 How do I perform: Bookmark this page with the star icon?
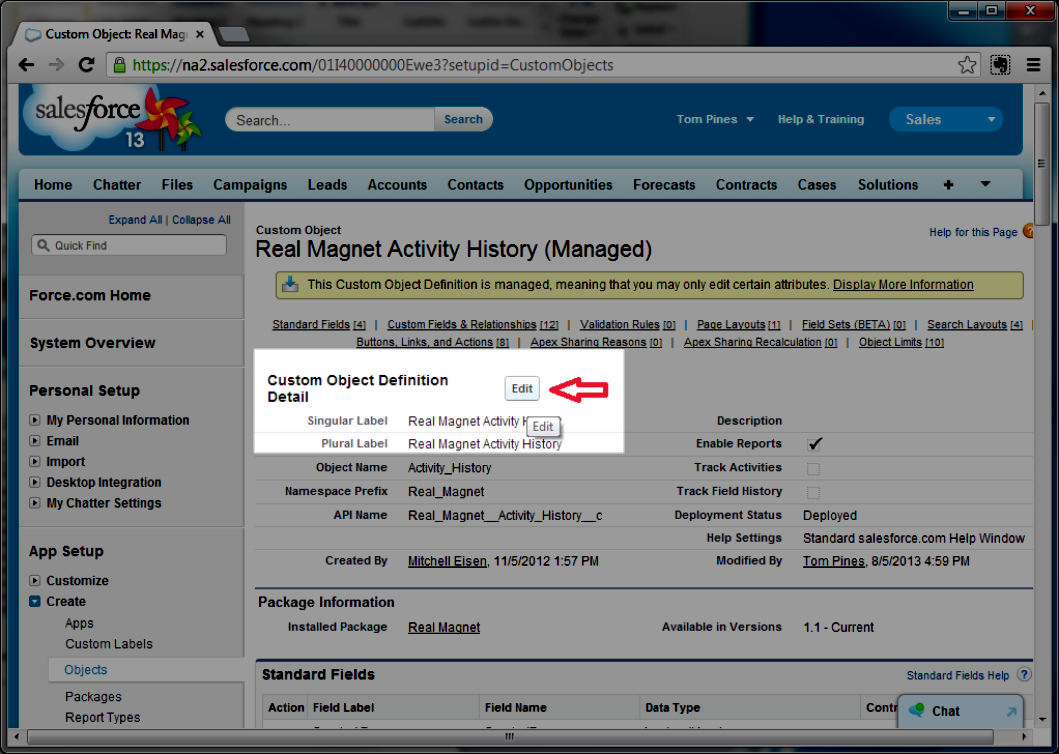coord(967,65)
